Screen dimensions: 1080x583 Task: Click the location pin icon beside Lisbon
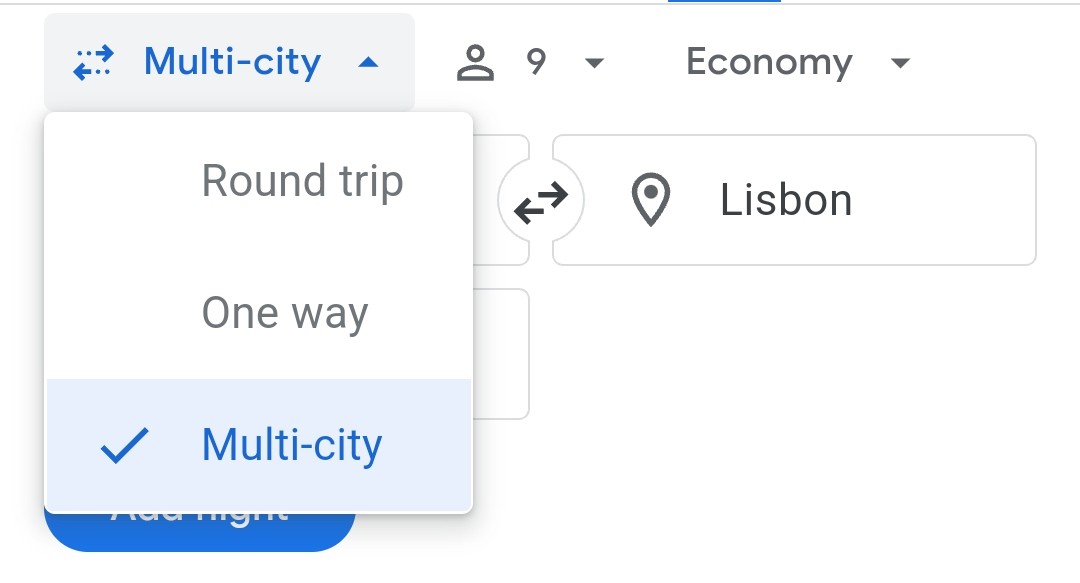coord(651,200)
